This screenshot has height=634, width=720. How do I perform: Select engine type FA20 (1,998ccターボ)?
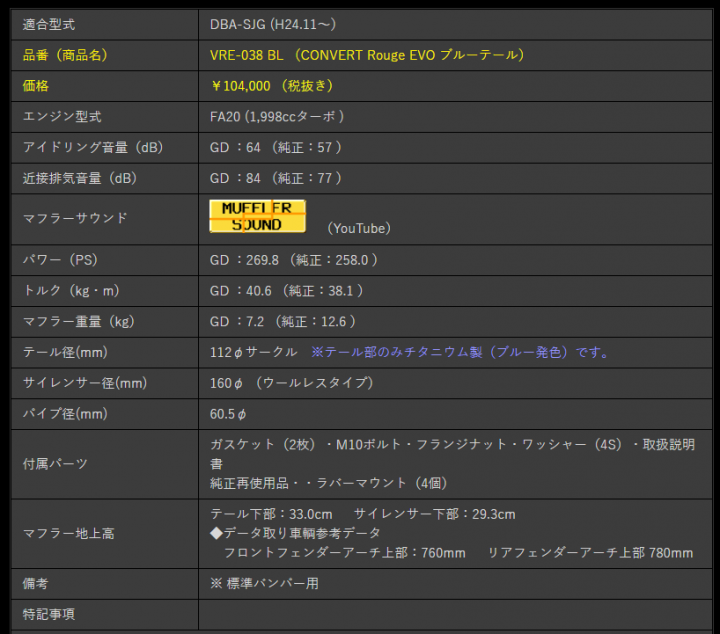tap(277, 117)
